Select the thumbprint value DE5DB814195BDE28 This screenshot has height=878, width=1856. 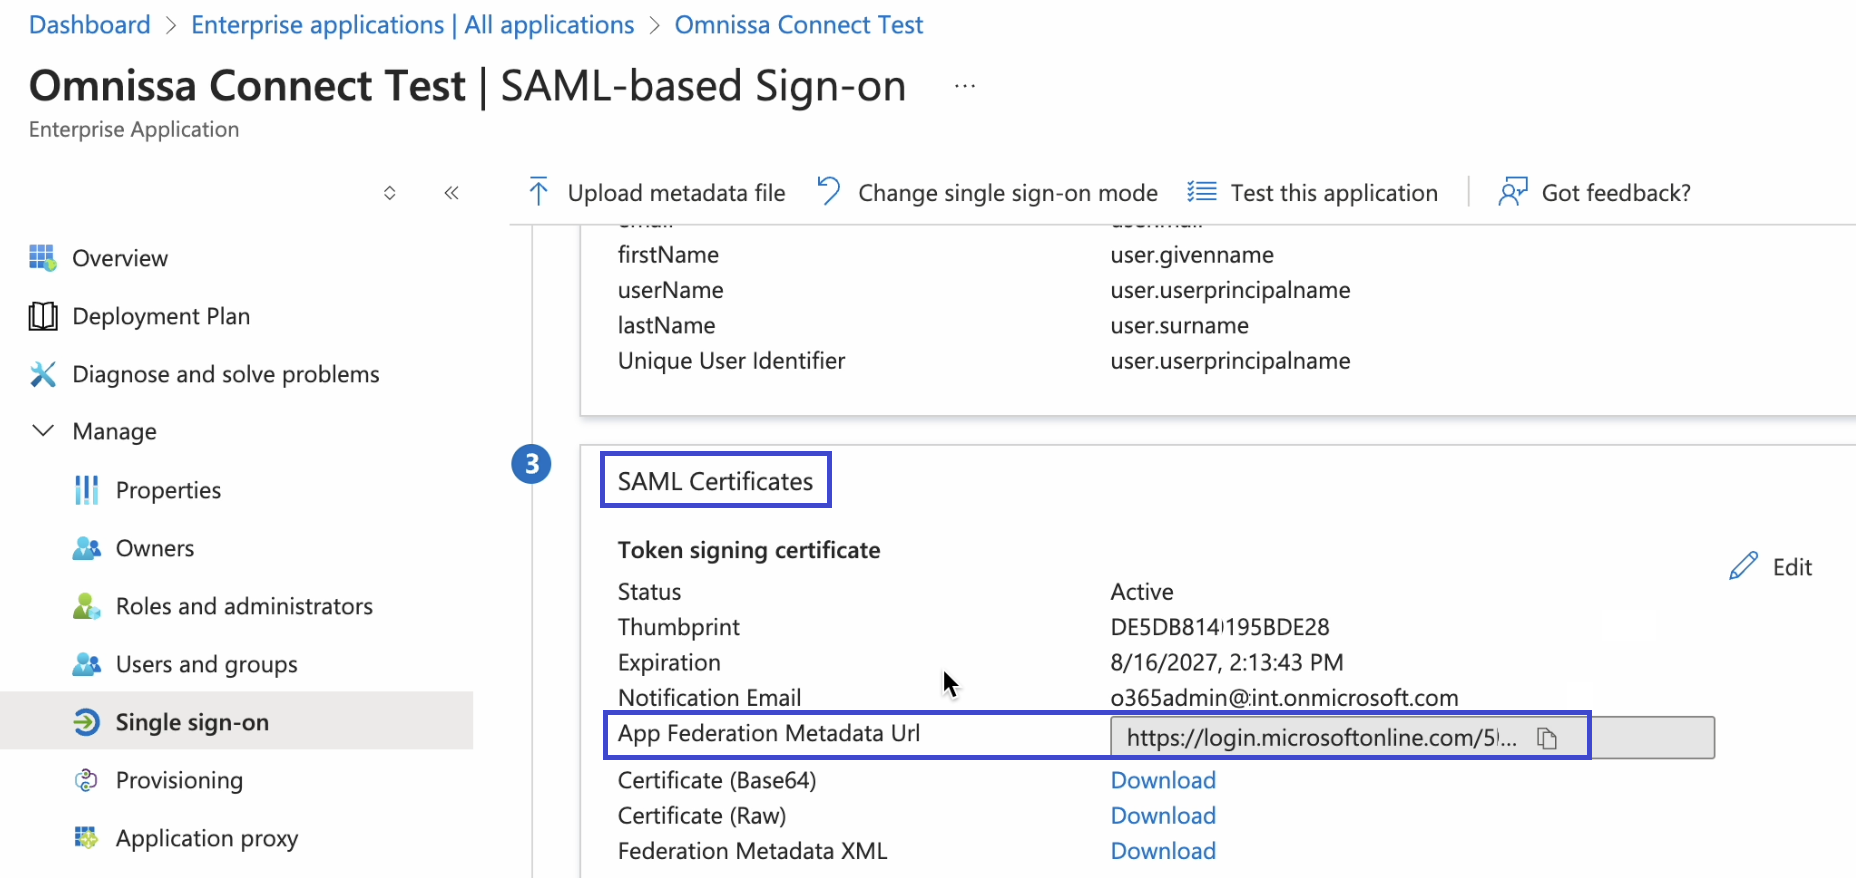(1220, 627)
